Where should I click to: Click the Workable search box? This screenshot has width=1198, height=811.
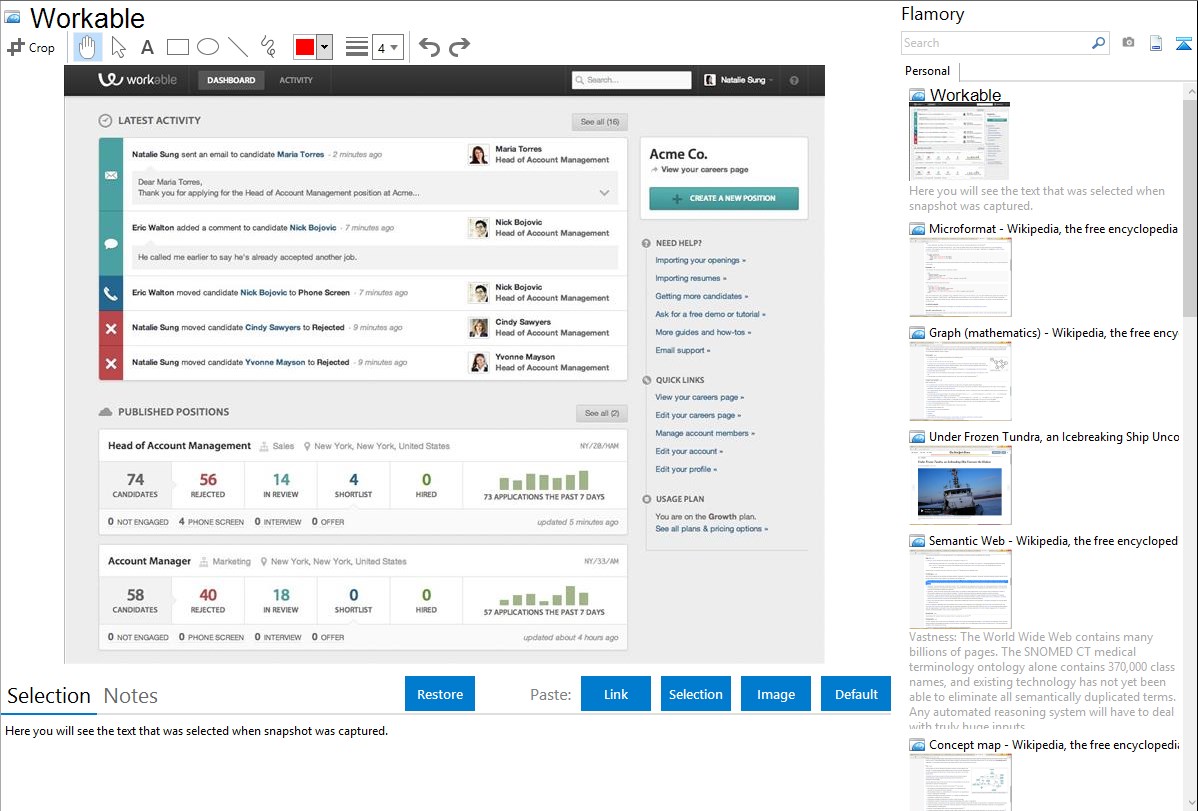631,79
